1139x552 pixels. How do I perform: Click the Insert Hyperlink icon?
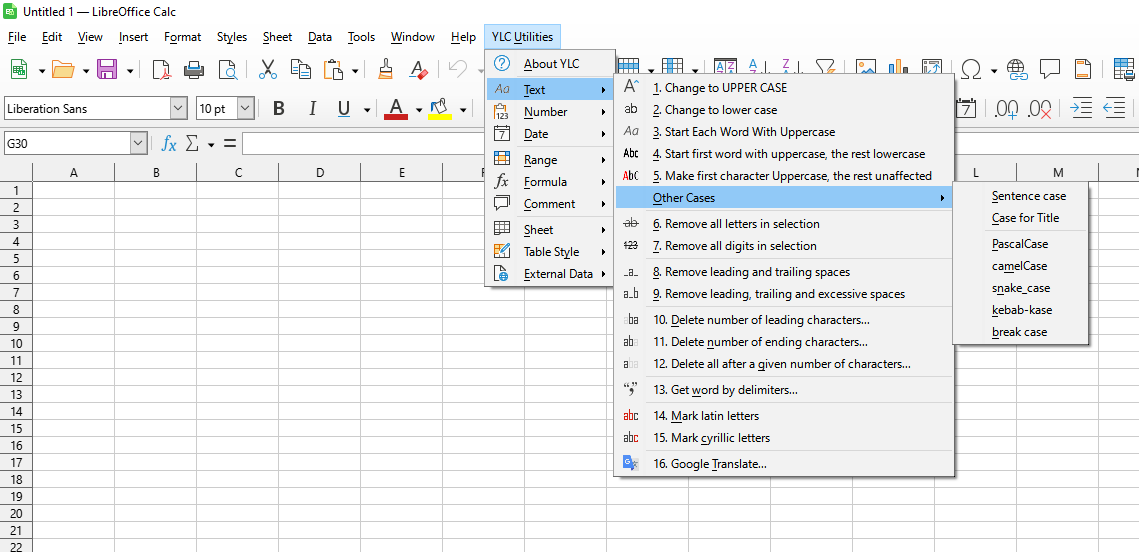pos(1017,69)
